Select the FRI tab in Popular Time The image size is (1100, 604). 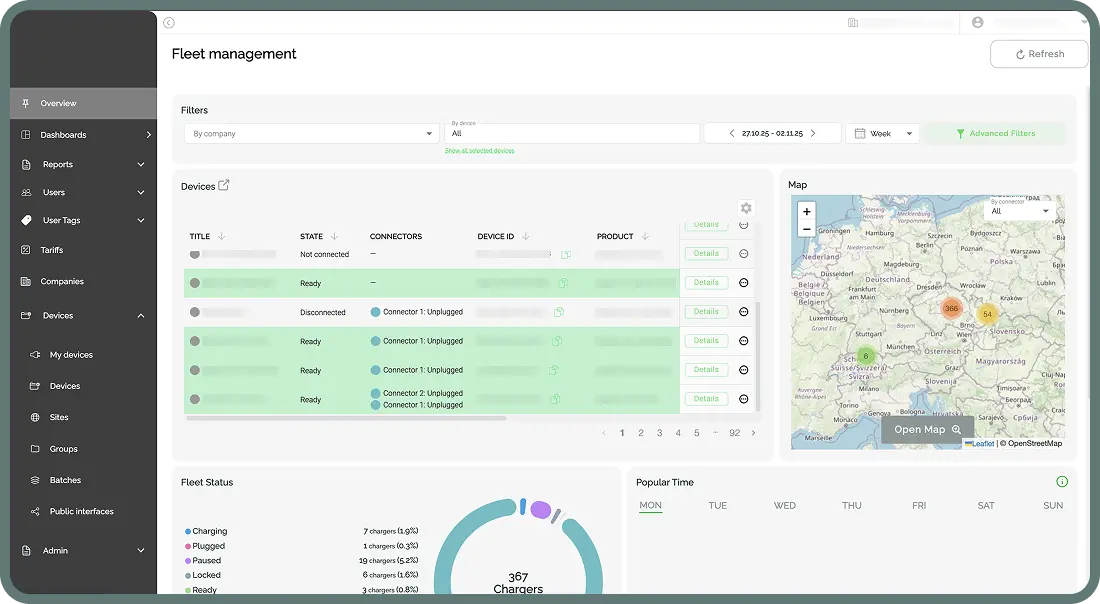(x=919, y=505)
